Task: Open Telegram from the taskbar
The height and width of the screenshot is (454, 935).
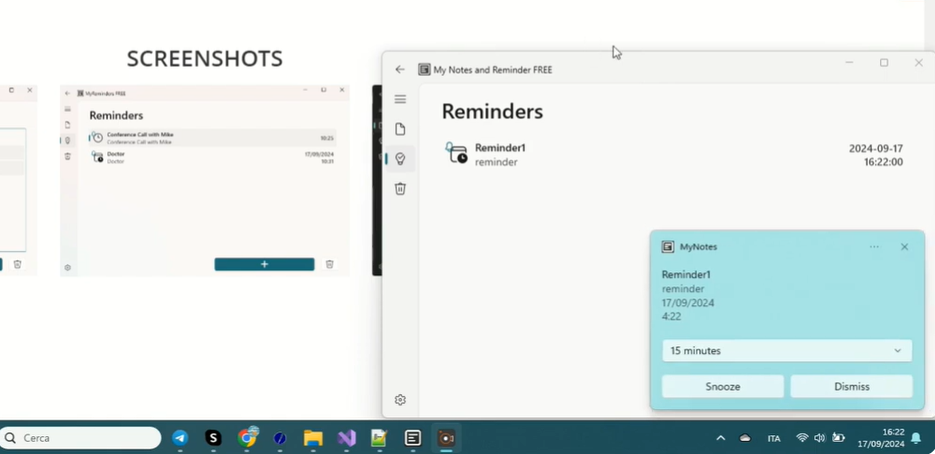Action: click(180, 438)
